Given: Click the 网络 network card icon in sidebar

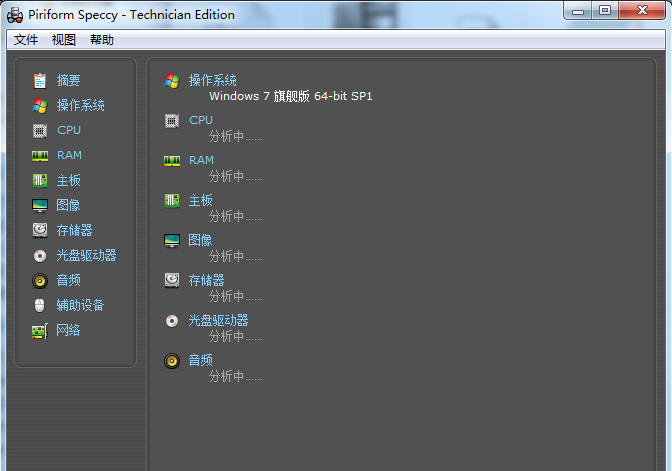Looking at the screenshot, I should point(40,331).
